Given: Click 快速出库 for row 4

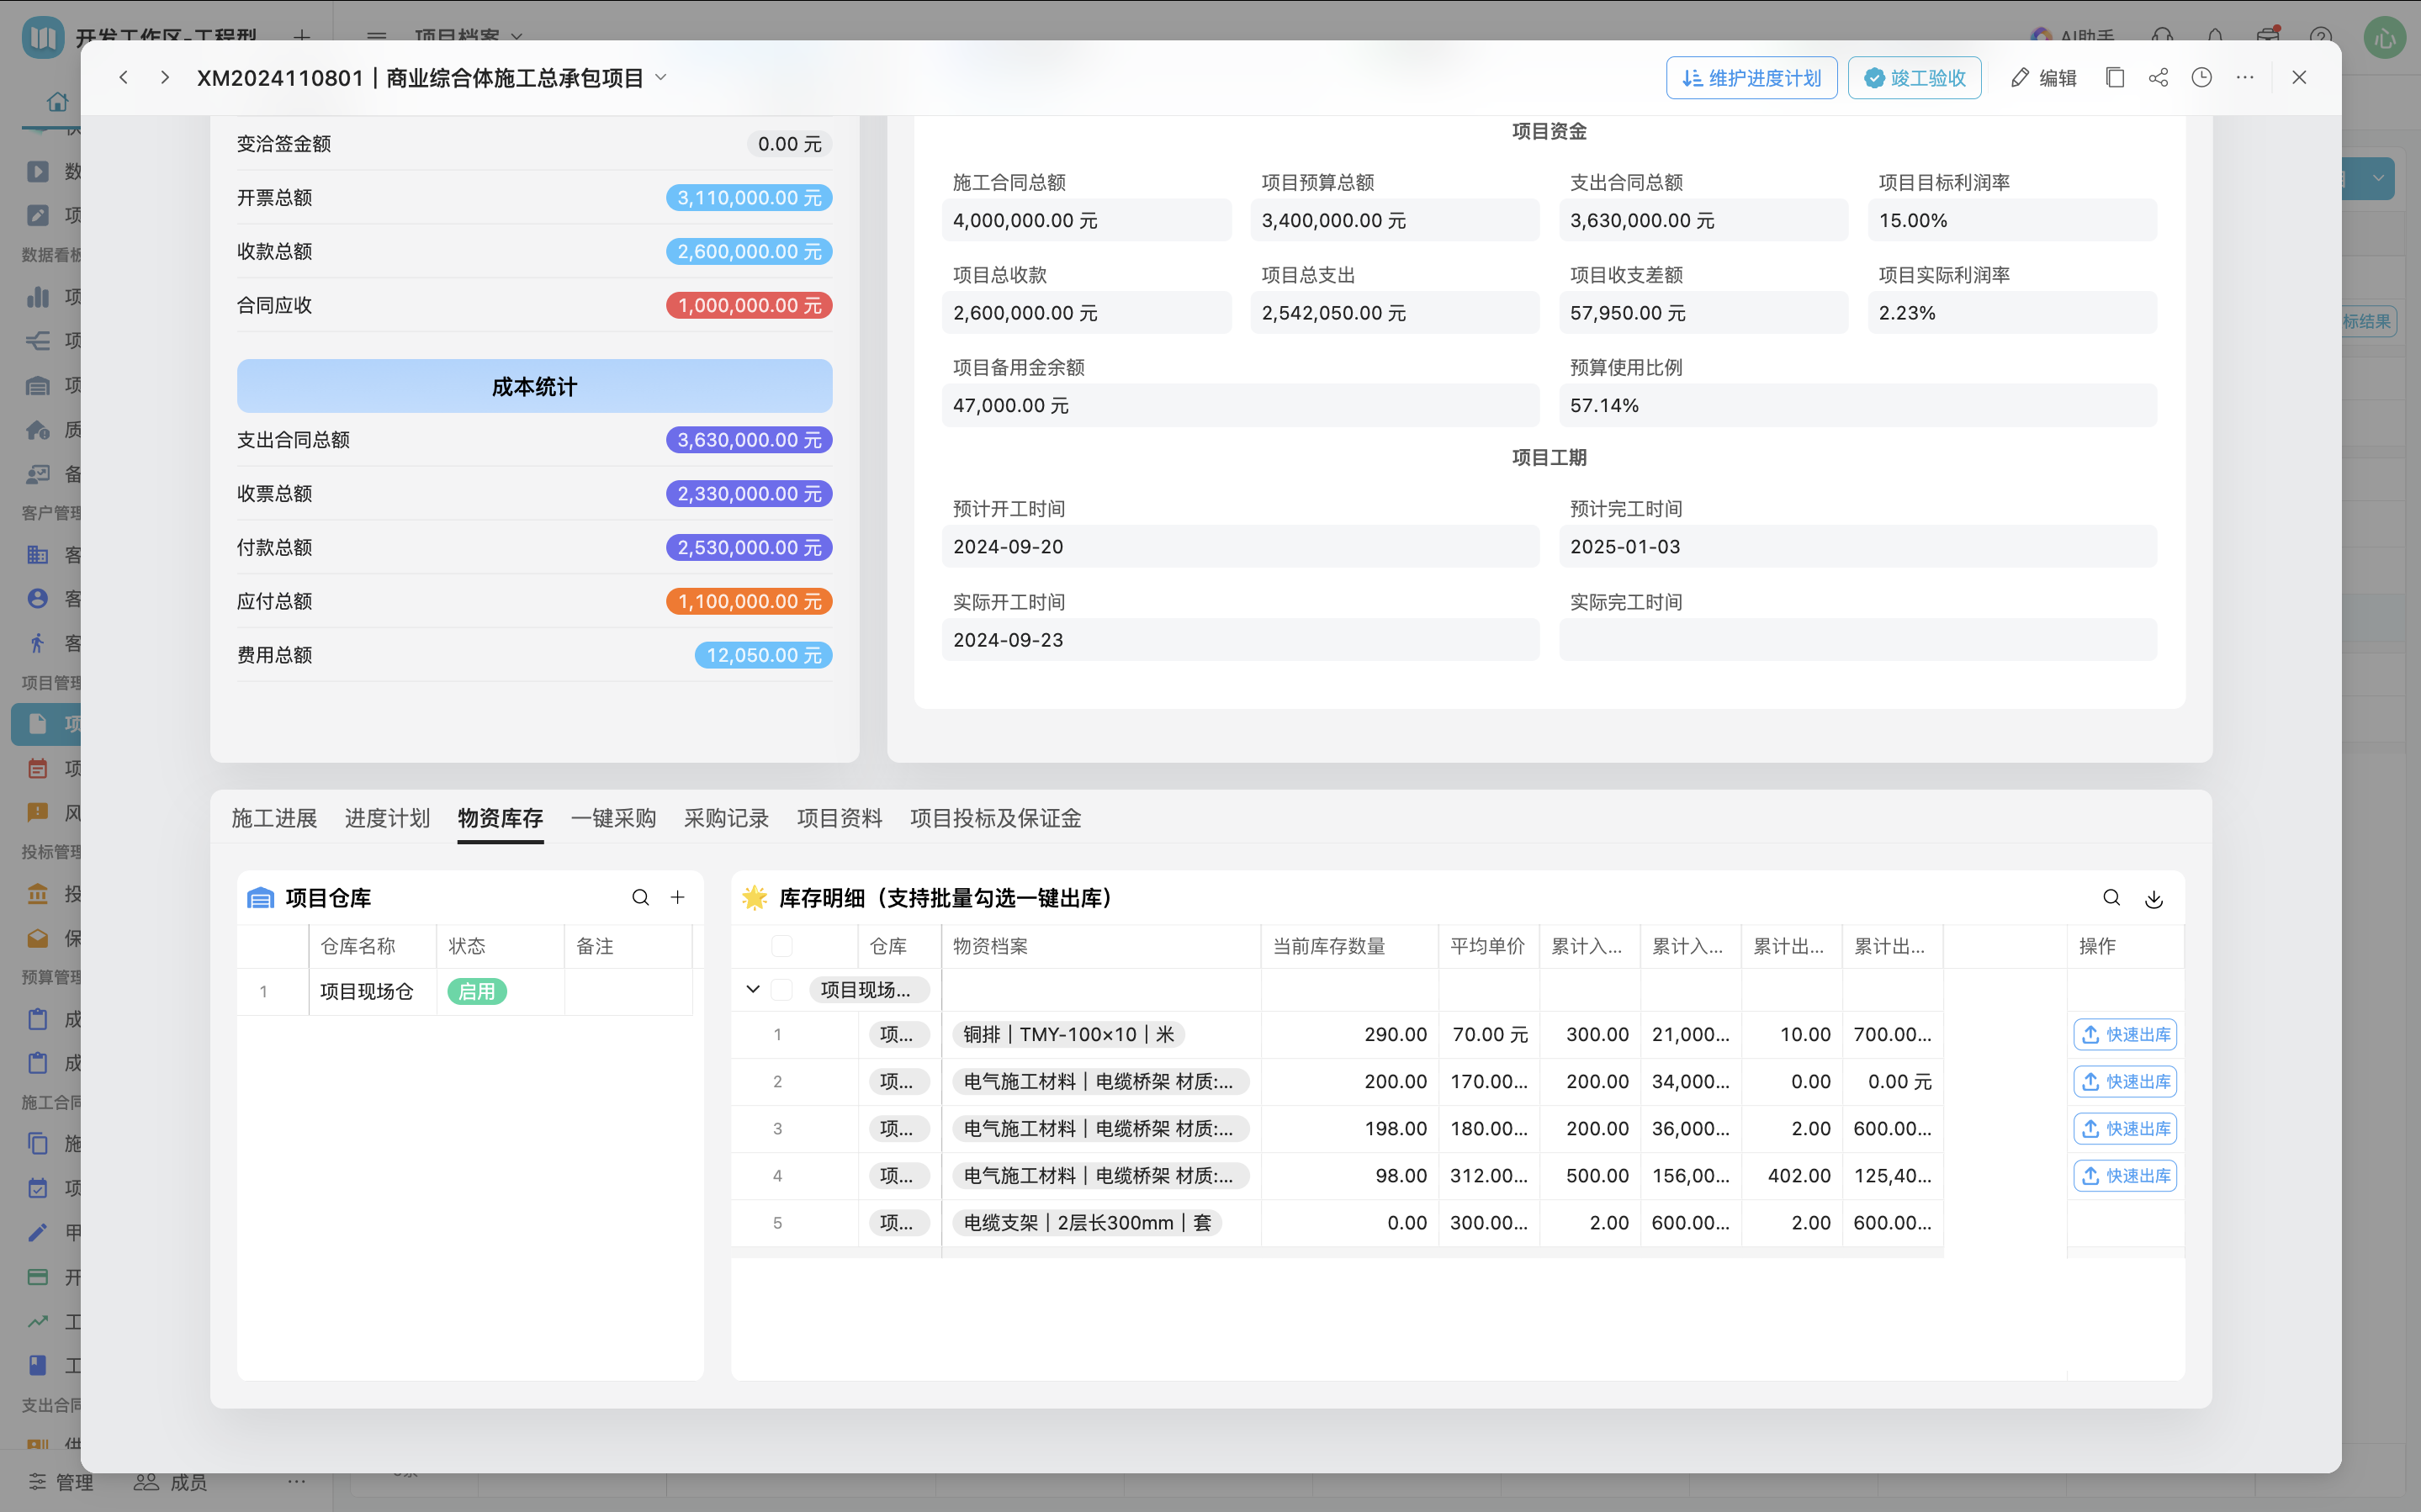Looking at the screenshot, I should [x=2125, y=1175].
